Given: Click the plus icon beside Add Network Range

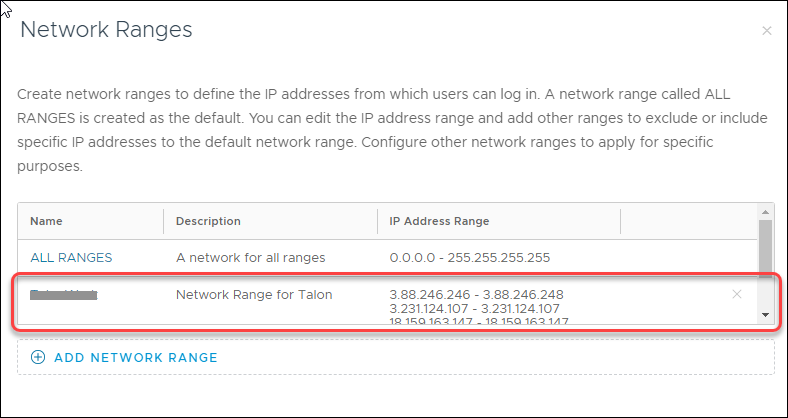Looking at the screenshot, I should point(39,357).
